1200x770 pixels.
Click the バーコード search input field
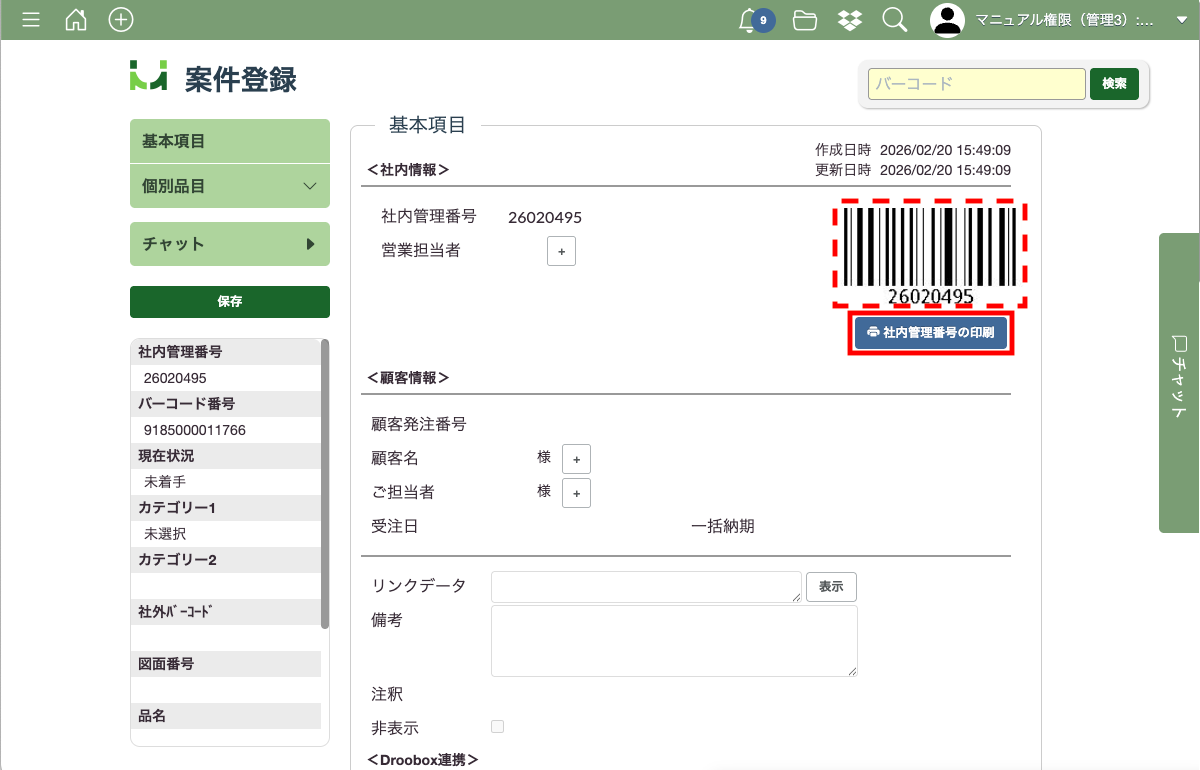pos(976,84)
